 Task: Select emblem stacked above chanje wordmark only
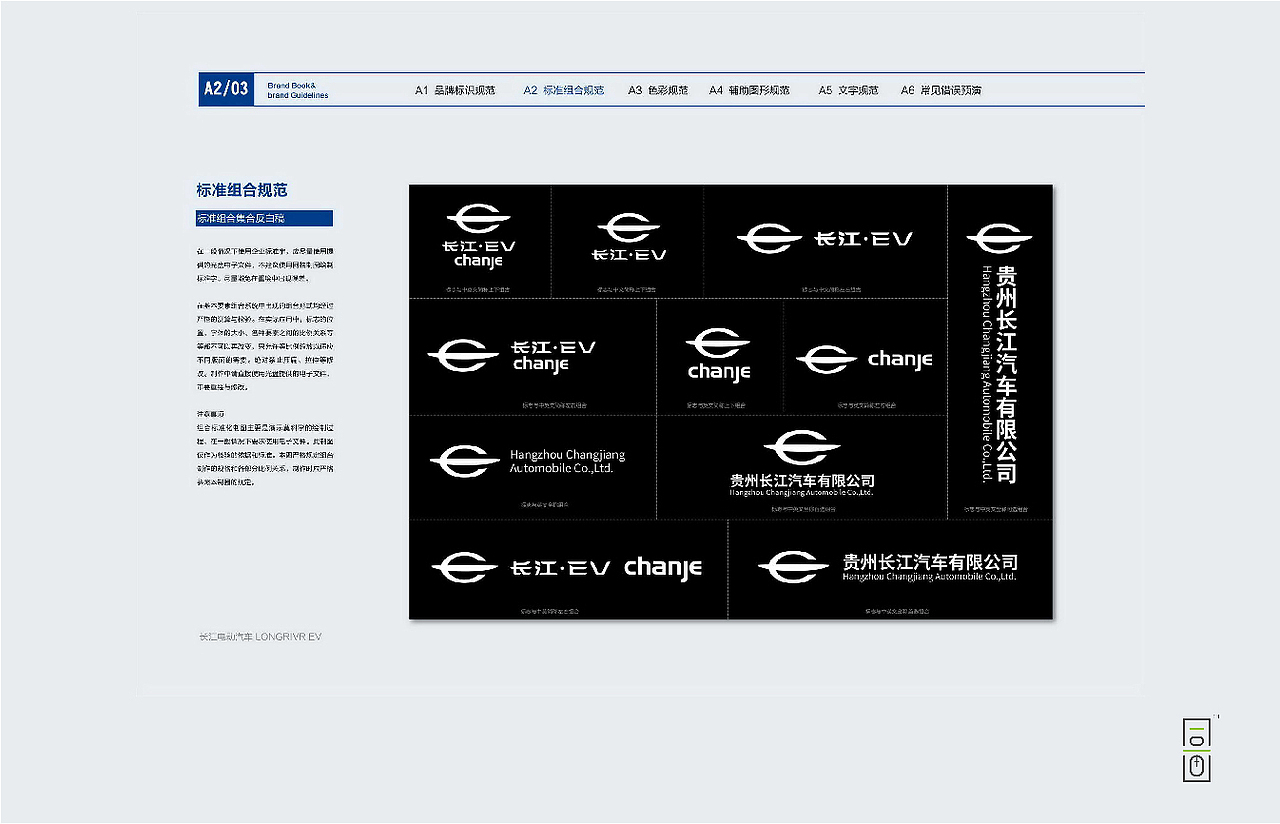(718, 354)
